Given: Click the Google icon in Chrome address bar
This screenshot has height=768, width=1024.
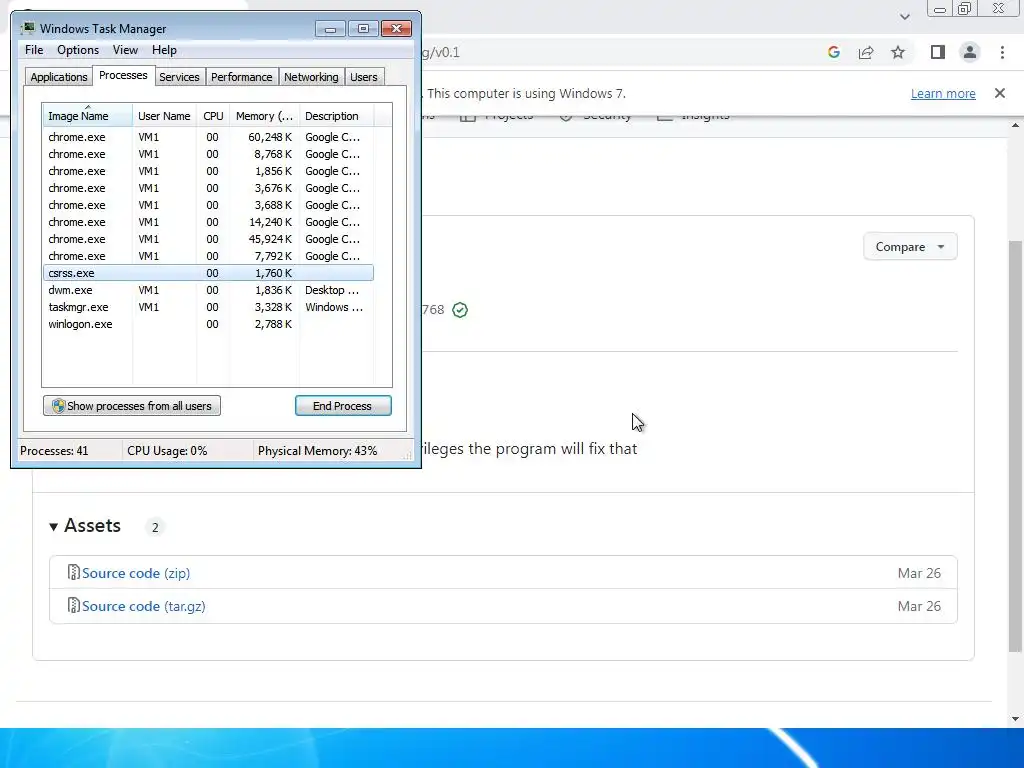Looking at the screenshot, I should click(833, 52).
